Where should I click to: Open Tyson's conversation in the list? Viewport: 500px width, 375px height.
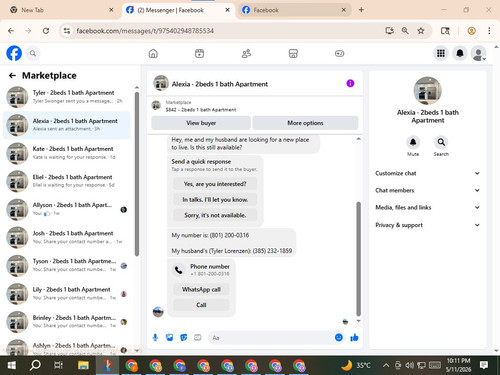point(67,265)
